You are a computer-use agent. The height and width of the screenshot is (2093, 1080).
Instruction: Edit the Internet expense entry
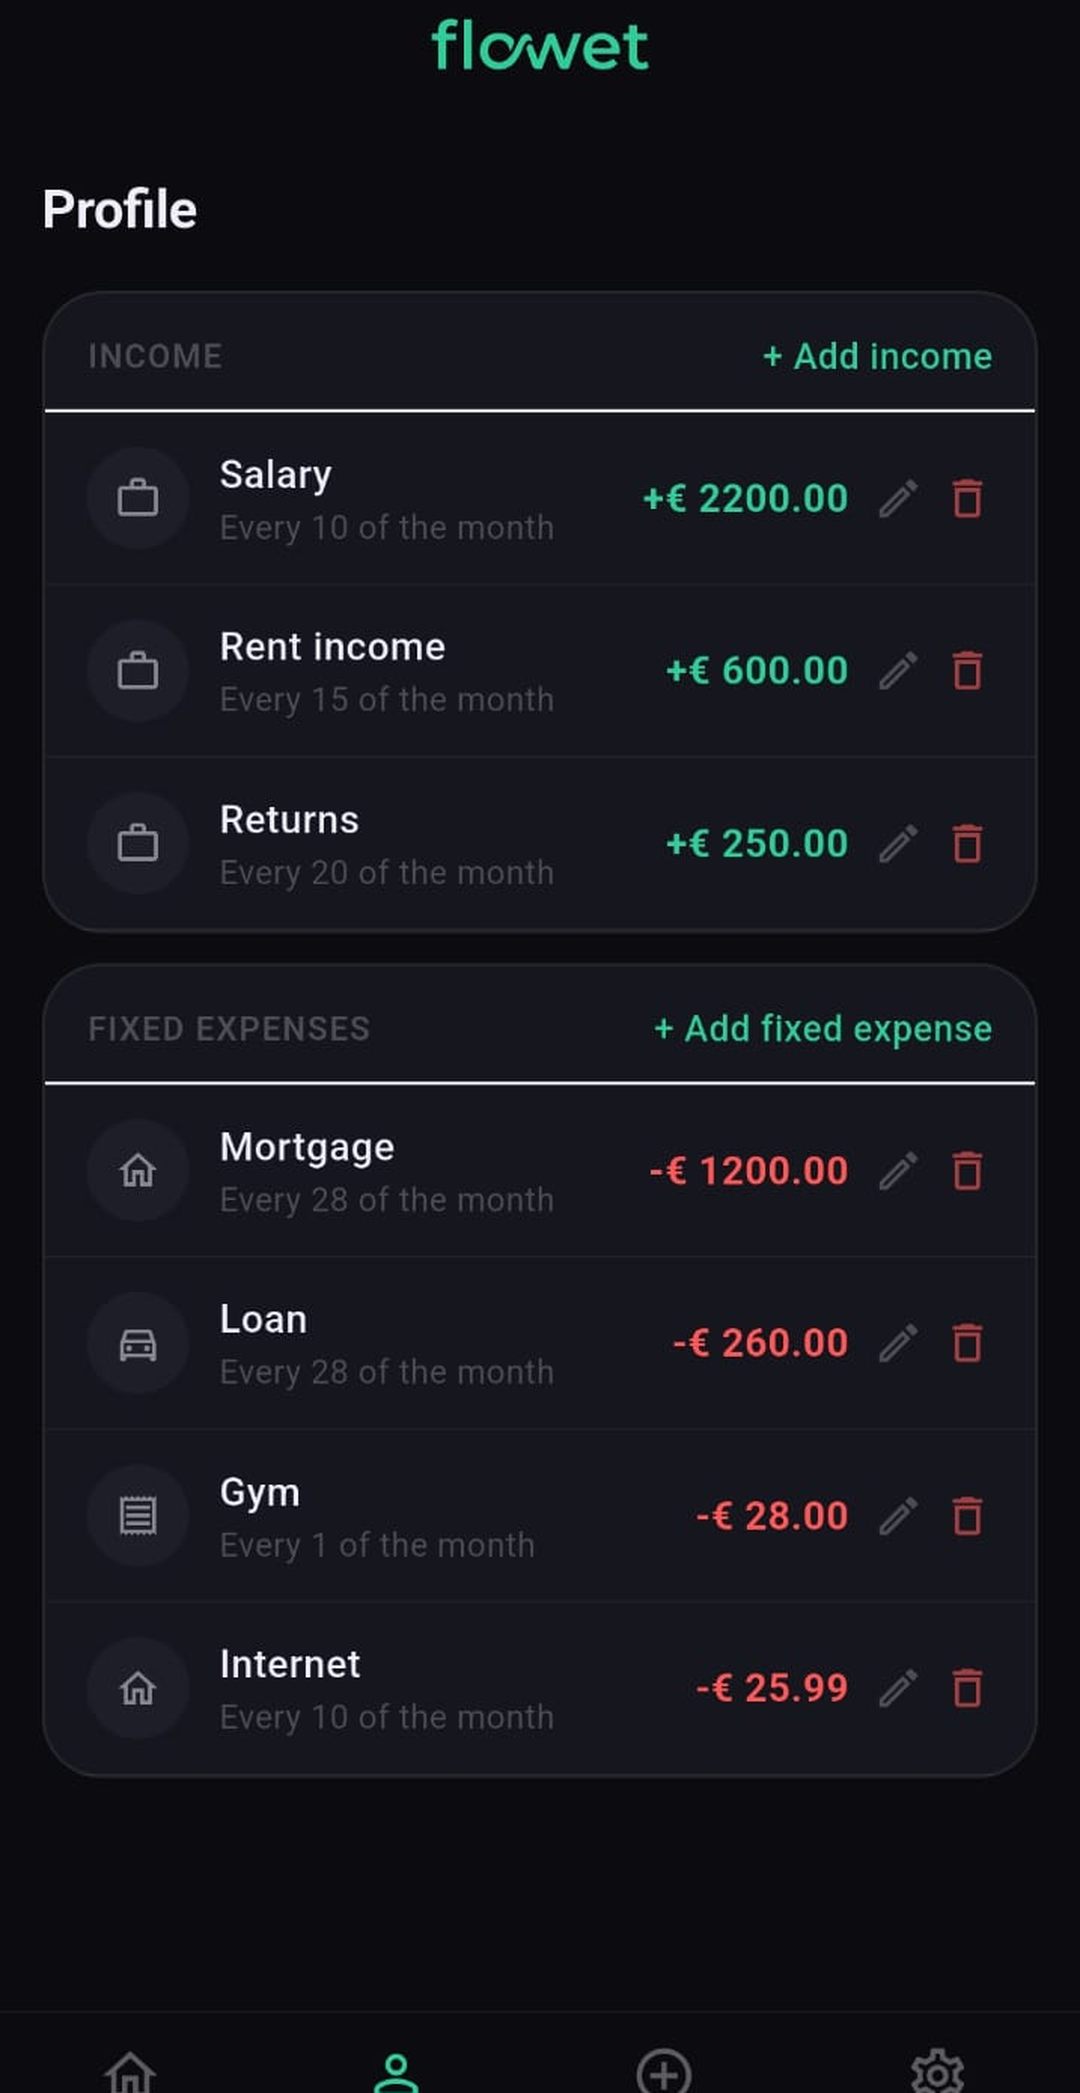(x=898, y=1688)
